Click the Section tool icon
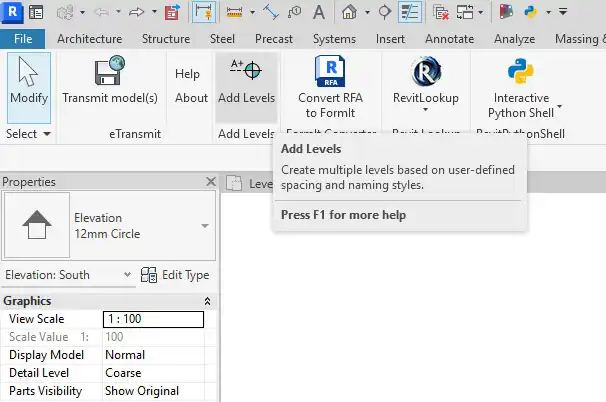Image resolution: width=606 pixels, height=402 pixels. pos(385,12)
